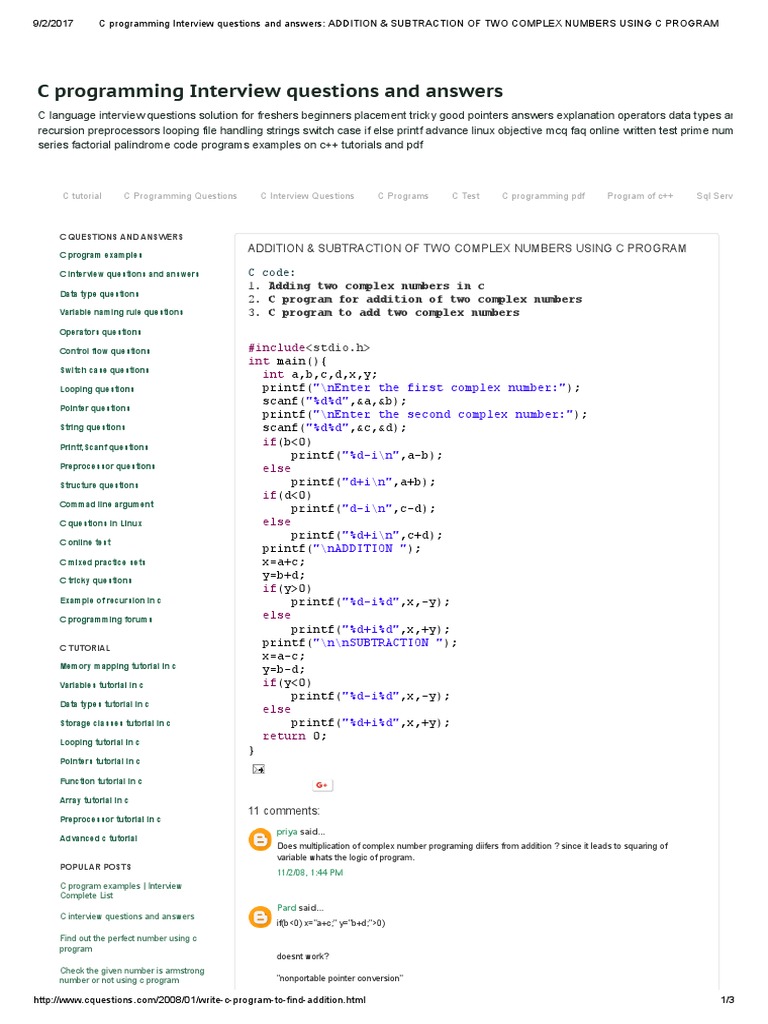Open the 'Function tutorial in c' link
This screenshot has width=768, height=1024.
tap(101, 781)
